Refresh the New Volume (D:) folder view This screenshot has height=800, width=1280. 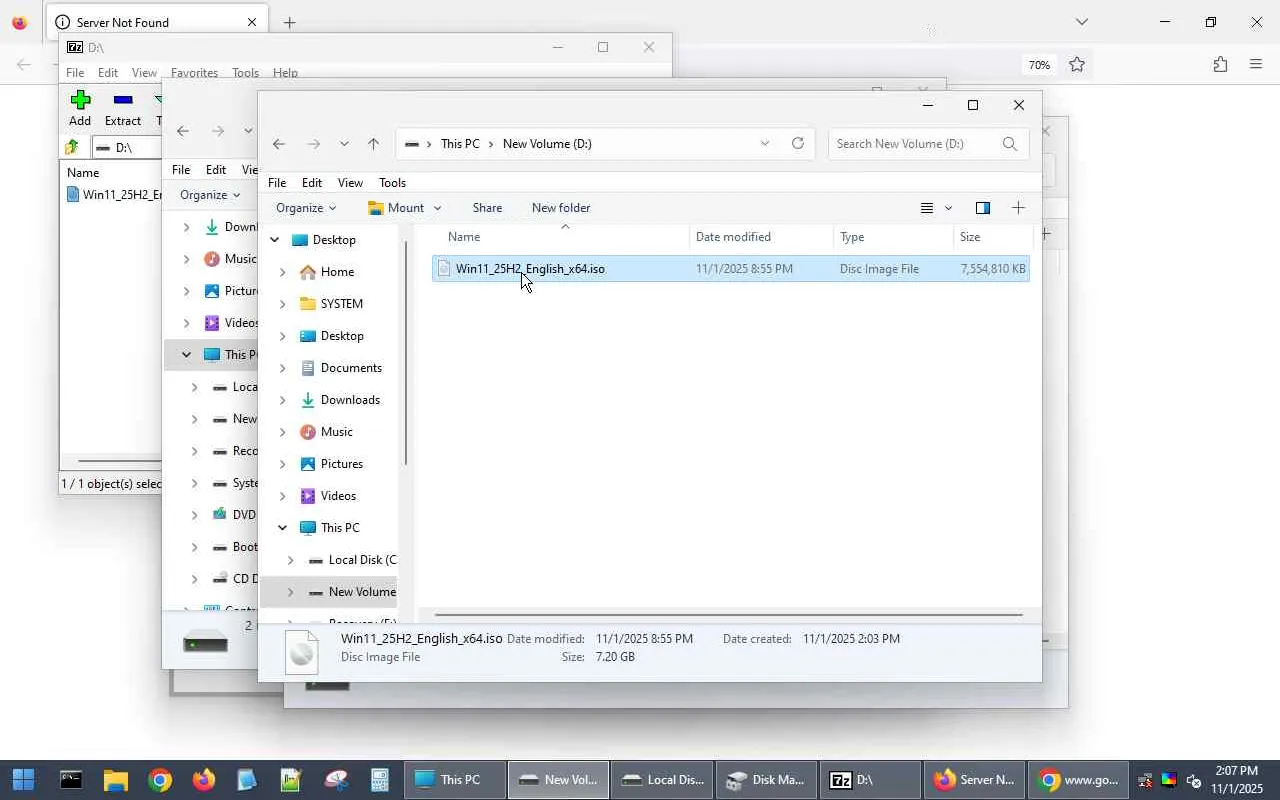coord(797,144)
